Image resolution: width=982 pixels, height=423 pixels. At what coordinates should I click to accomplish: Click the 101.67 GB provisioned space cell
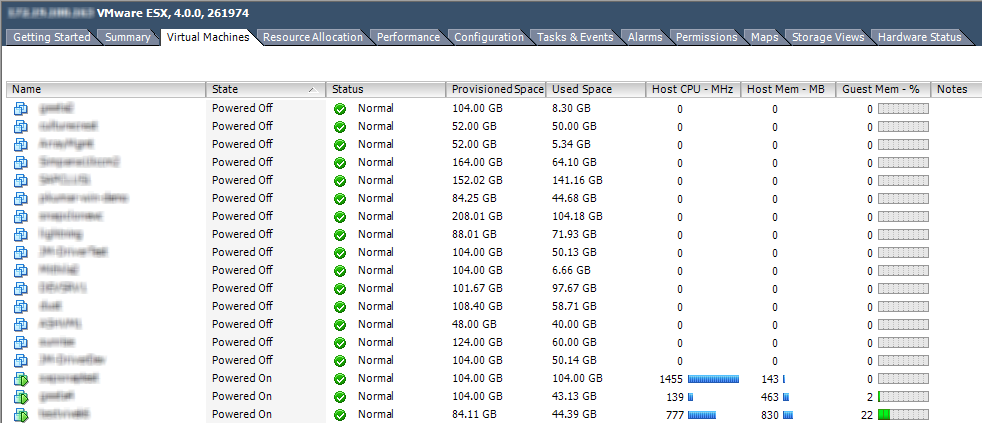pos(477,288)
